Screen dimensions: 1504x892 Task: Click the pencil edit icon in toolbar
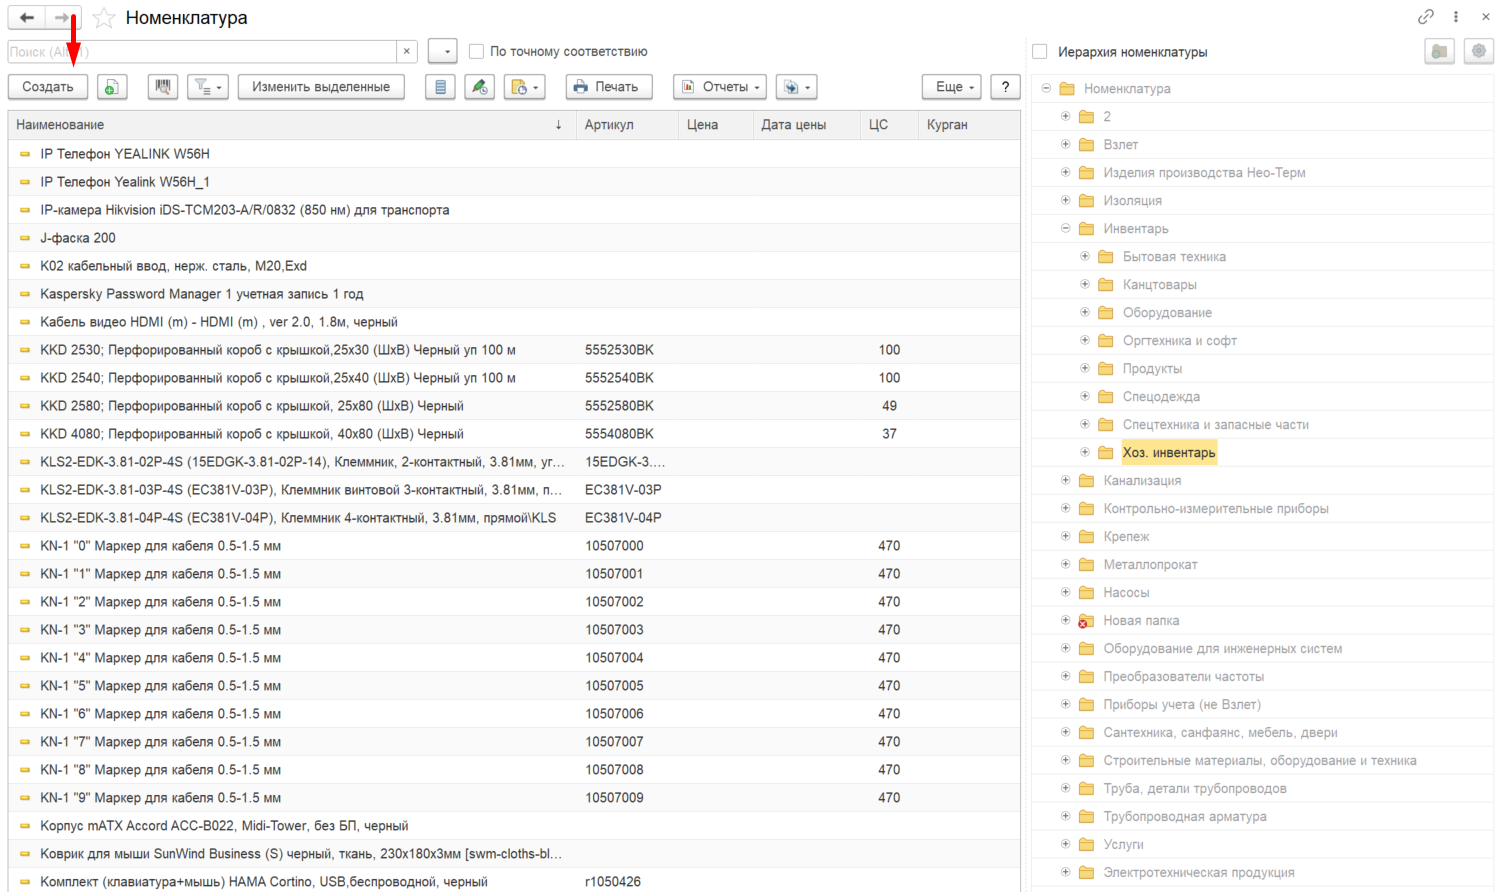(x=480, y=87)
